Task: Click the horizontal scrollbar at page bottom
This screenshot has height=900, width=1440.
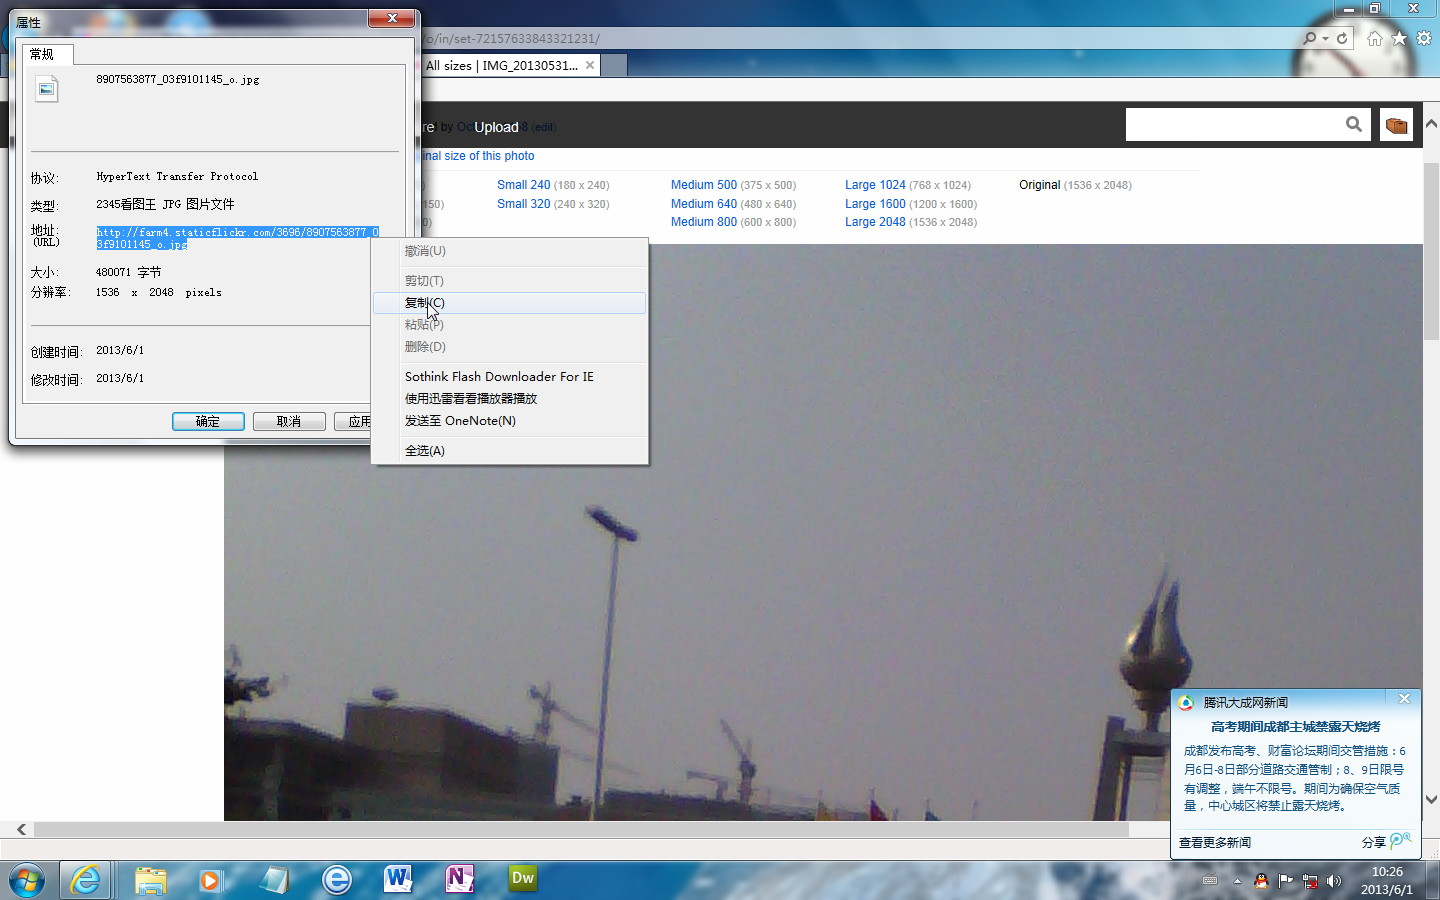Action: point(580,829)
